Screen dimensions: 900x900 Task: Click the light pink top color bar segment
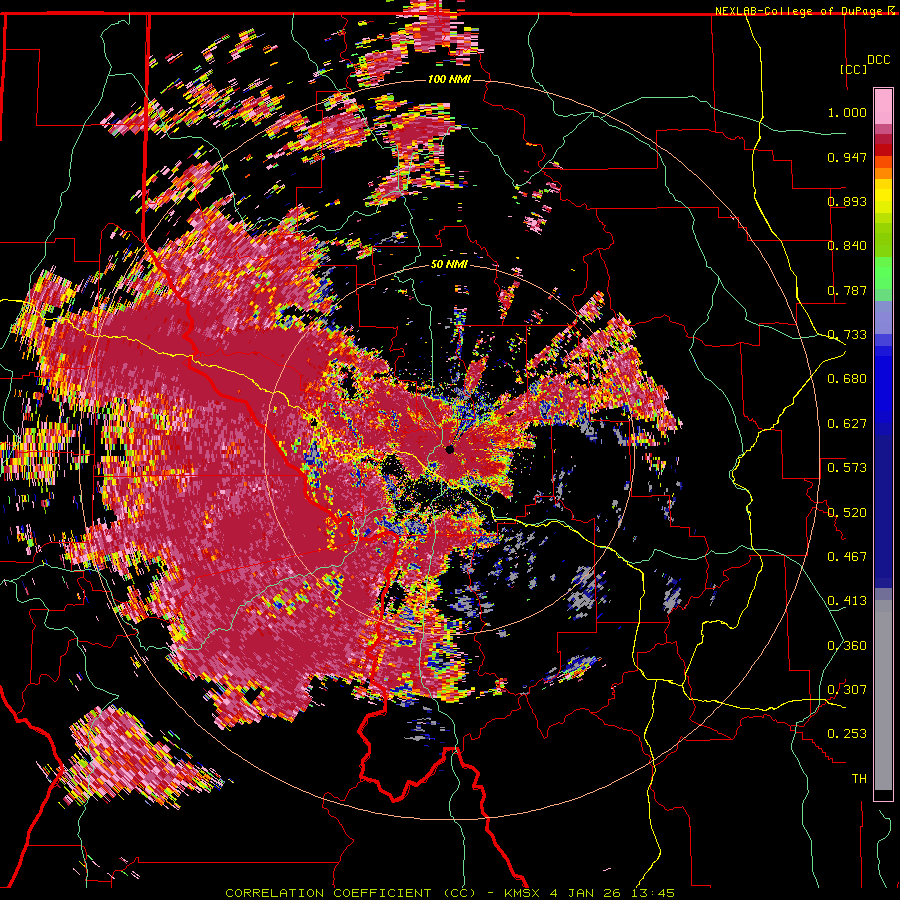[883, 106]
